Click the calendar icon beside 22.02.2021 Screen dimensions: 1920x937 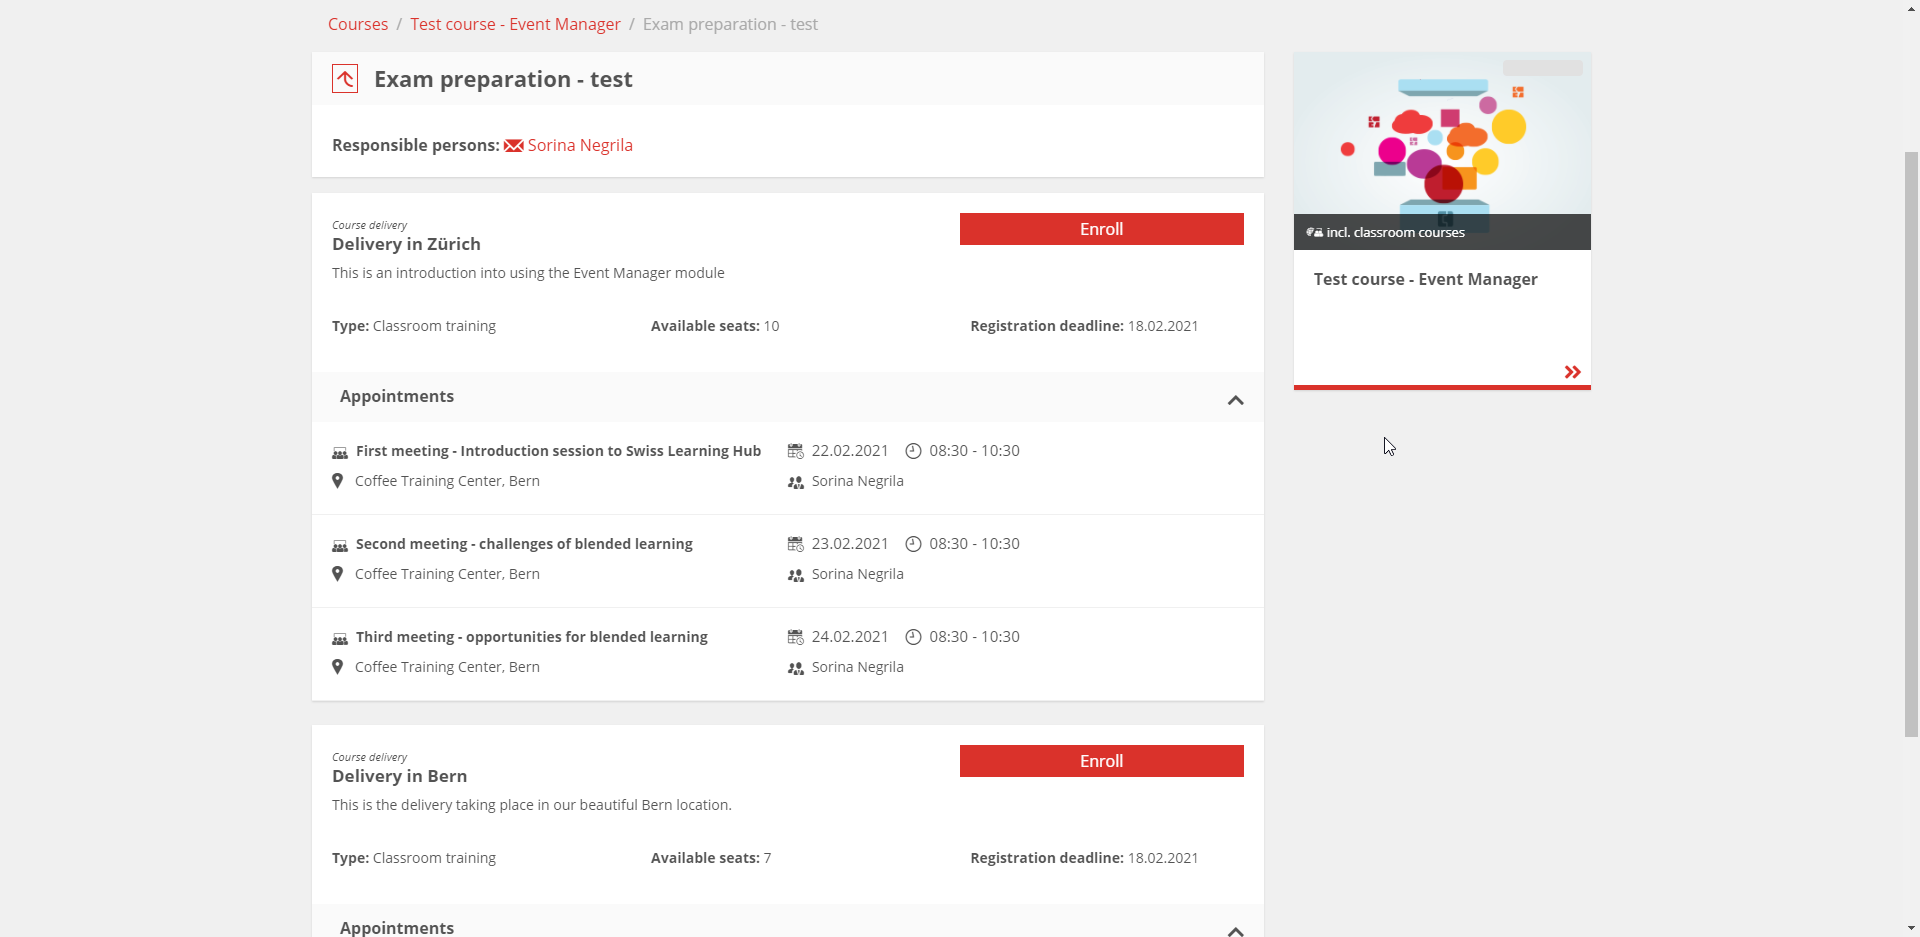pyautogui.click(x=795, y=451)
